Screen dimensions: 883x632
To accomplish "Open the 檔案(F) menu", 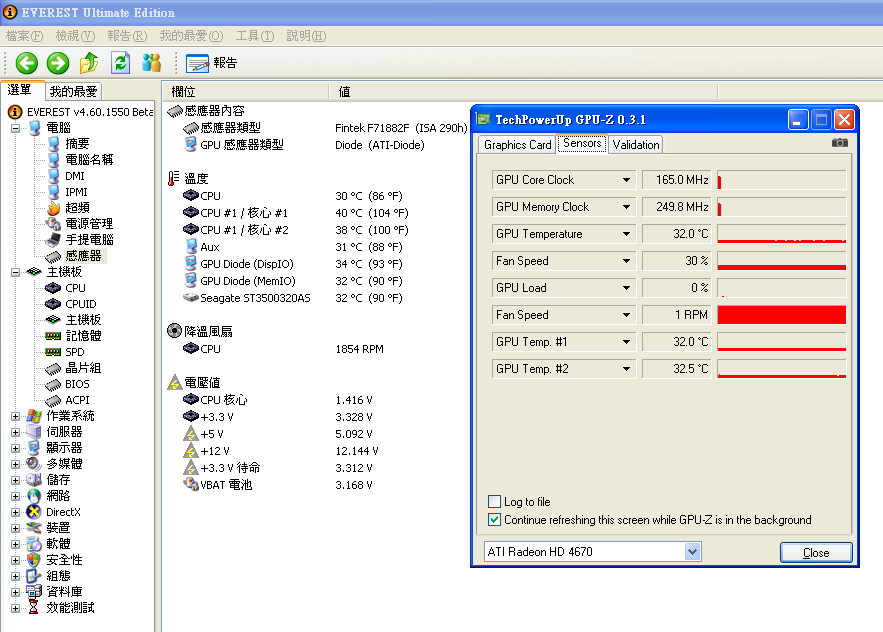I will pos(24,36).
